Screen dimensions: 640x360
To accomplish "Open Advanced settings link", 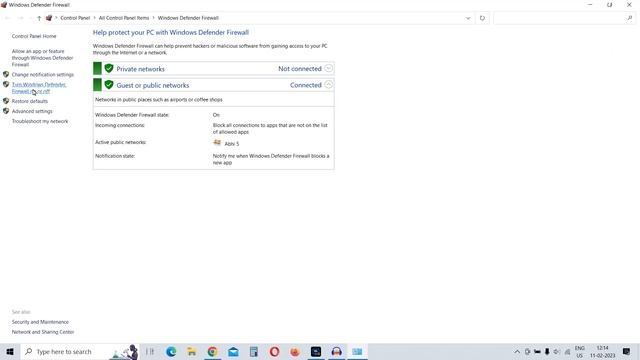I will [32, 111].
